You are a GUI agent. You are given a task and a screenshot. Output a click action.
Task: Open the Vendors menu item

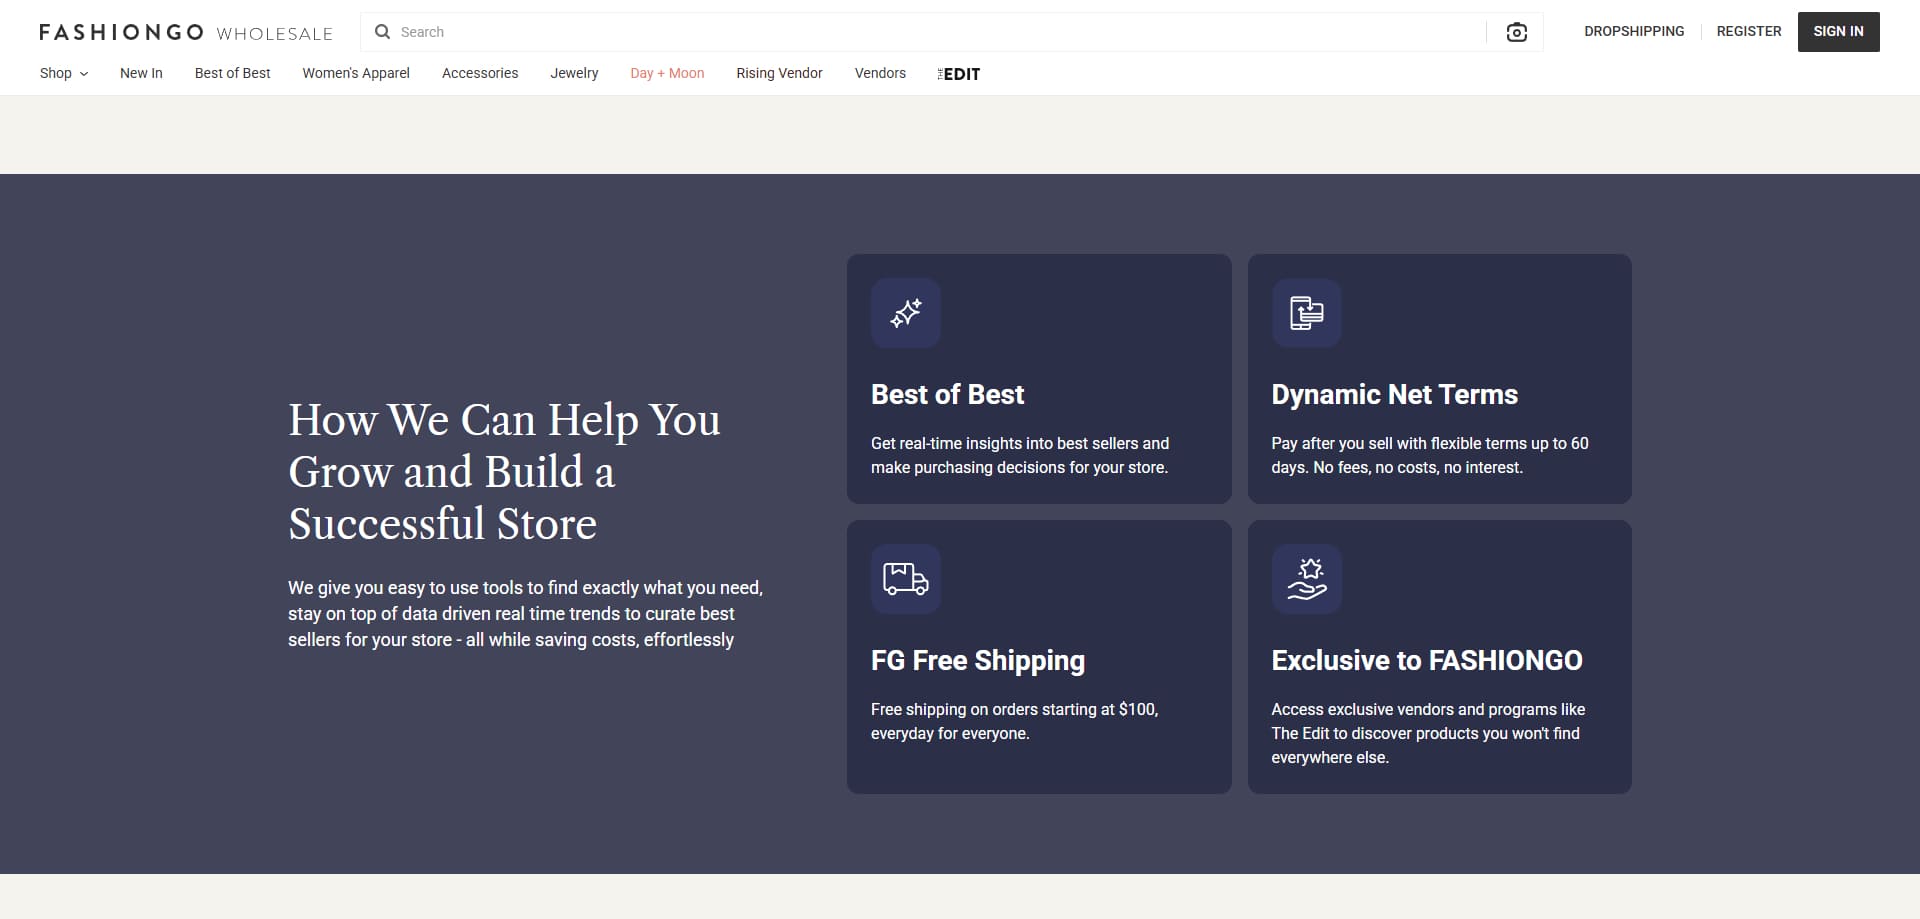880,73
